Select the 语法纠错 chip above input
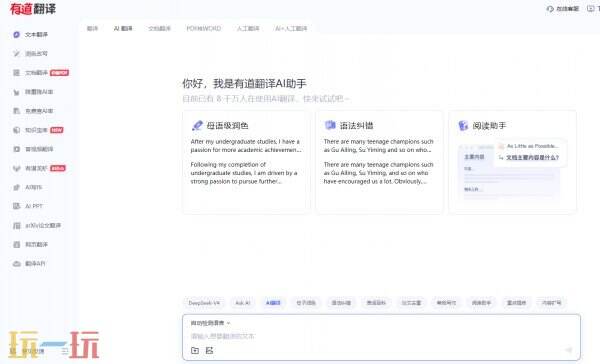 pyautogui.click(x=341, y=303)
